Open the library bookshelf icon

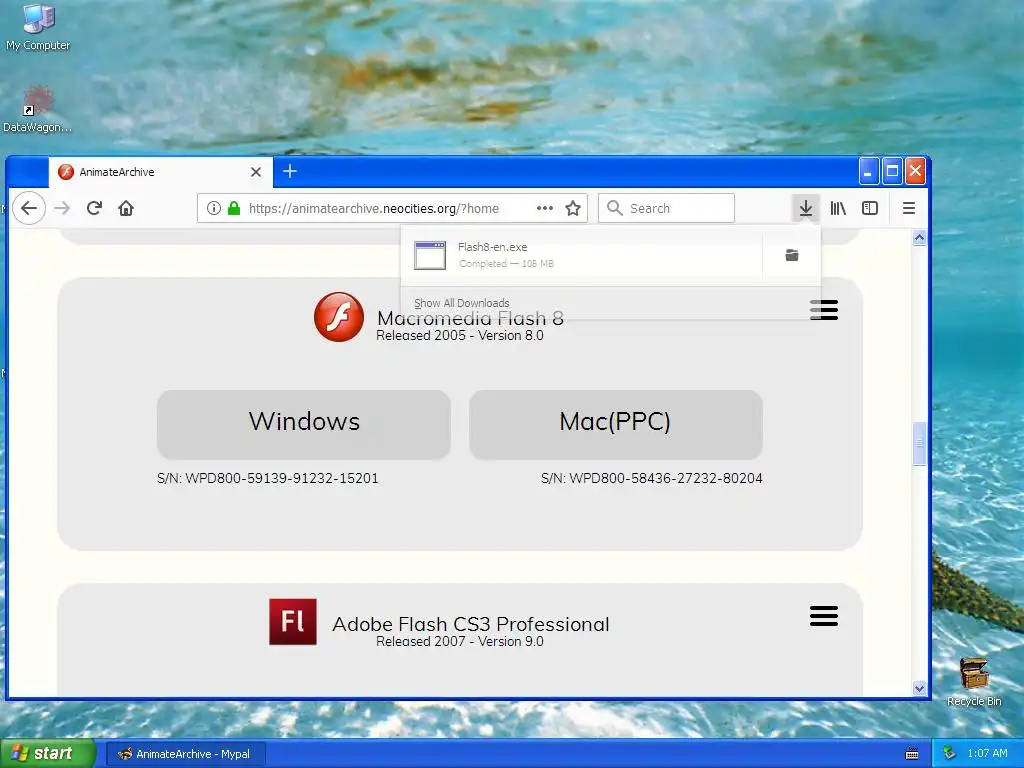click(838, 208)
